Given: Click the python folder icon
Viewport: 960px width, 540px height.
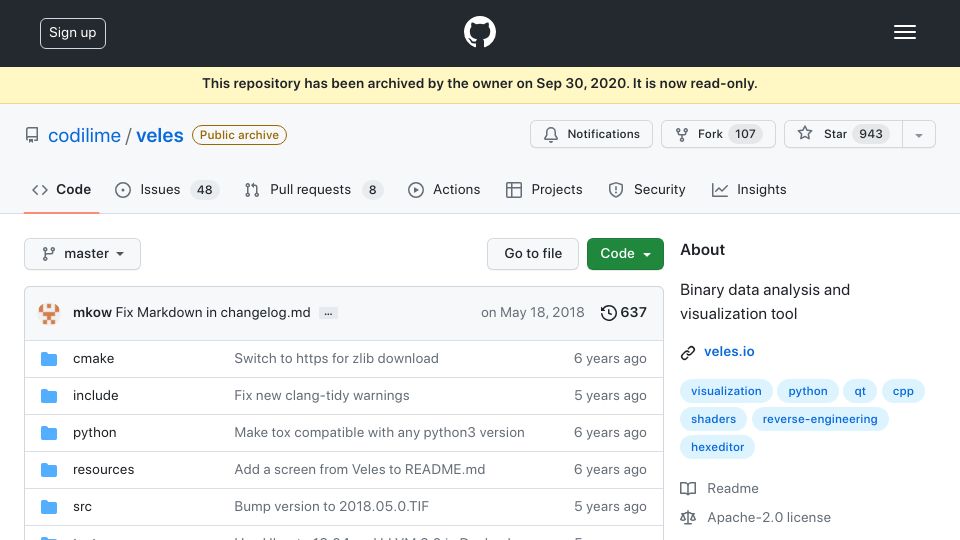Looking at the screenshot, I should pyautogui.click(x=49, y=433).
